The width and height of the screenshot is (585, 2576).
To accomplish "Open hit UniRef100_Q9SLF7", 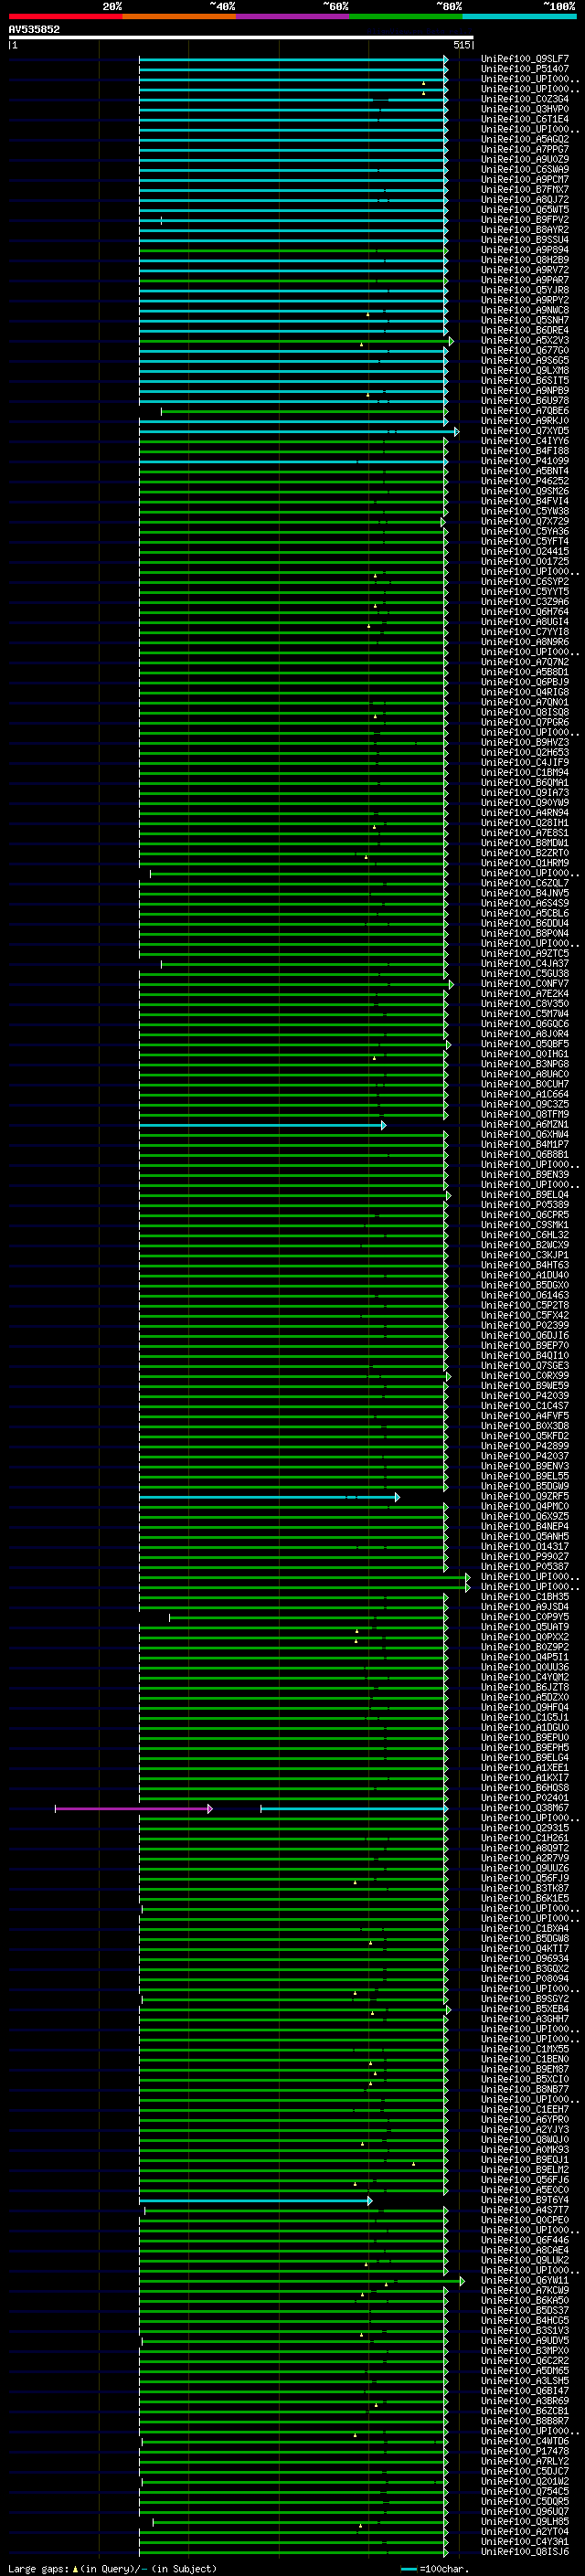I will [x=525, y=59].
